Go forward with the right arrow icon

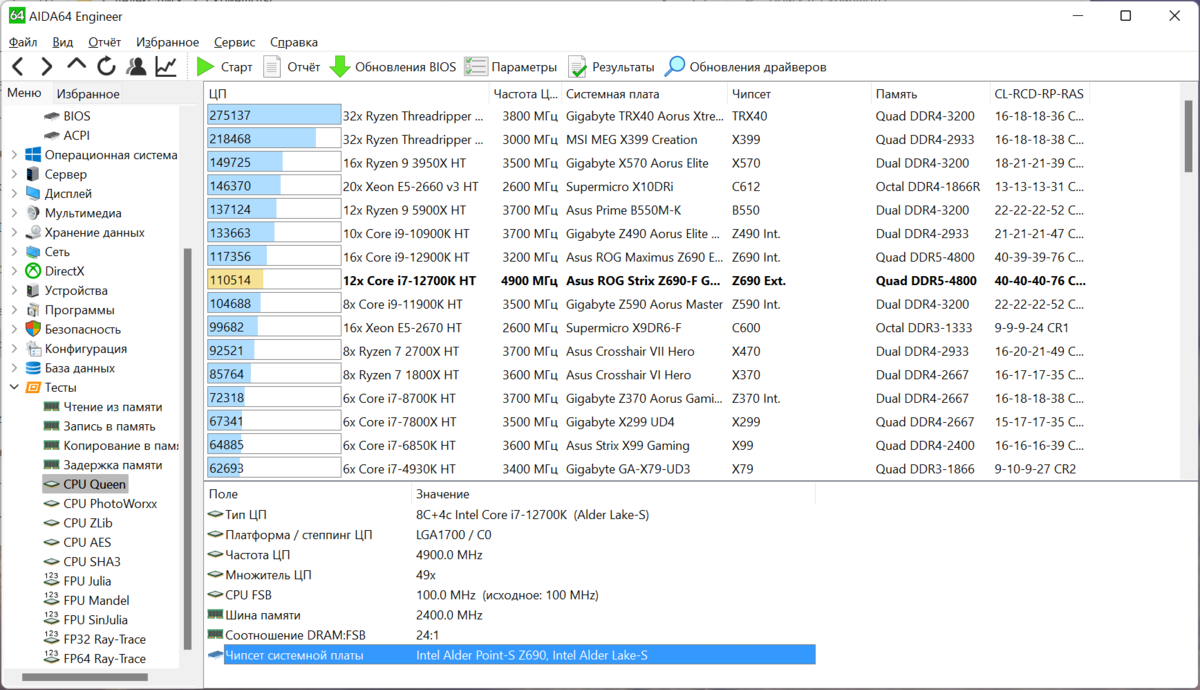[x=47, y=67]
